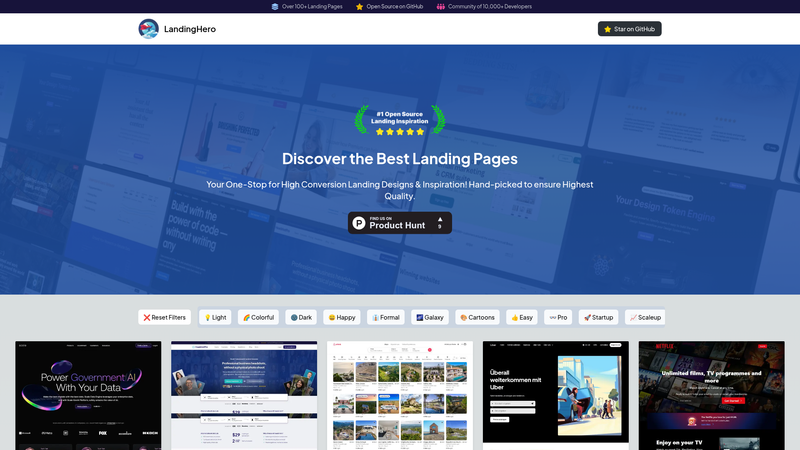Click the Product Hunt P logo icon
The image size is (800, 450).
pyautogui.click(x=359, y=223)
